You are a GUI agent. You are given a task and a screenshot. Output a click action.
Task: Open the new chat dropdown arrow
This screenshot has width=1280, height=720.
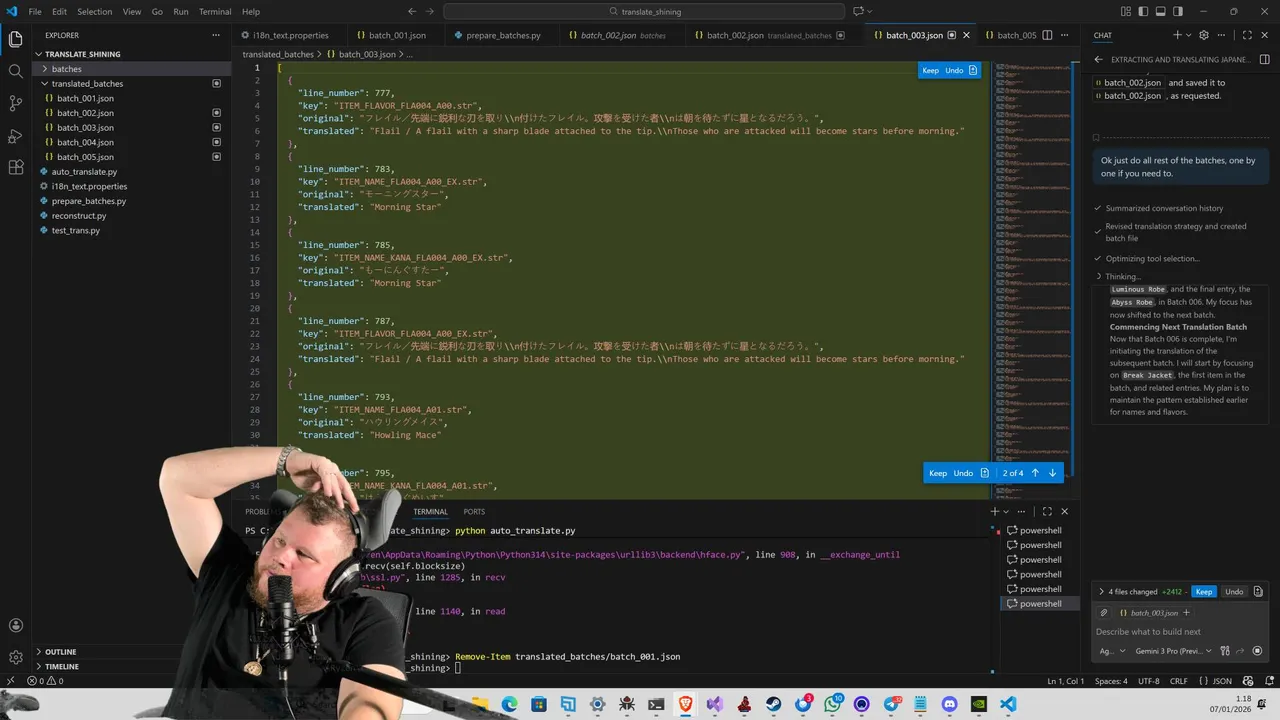tap(1188, 35)
